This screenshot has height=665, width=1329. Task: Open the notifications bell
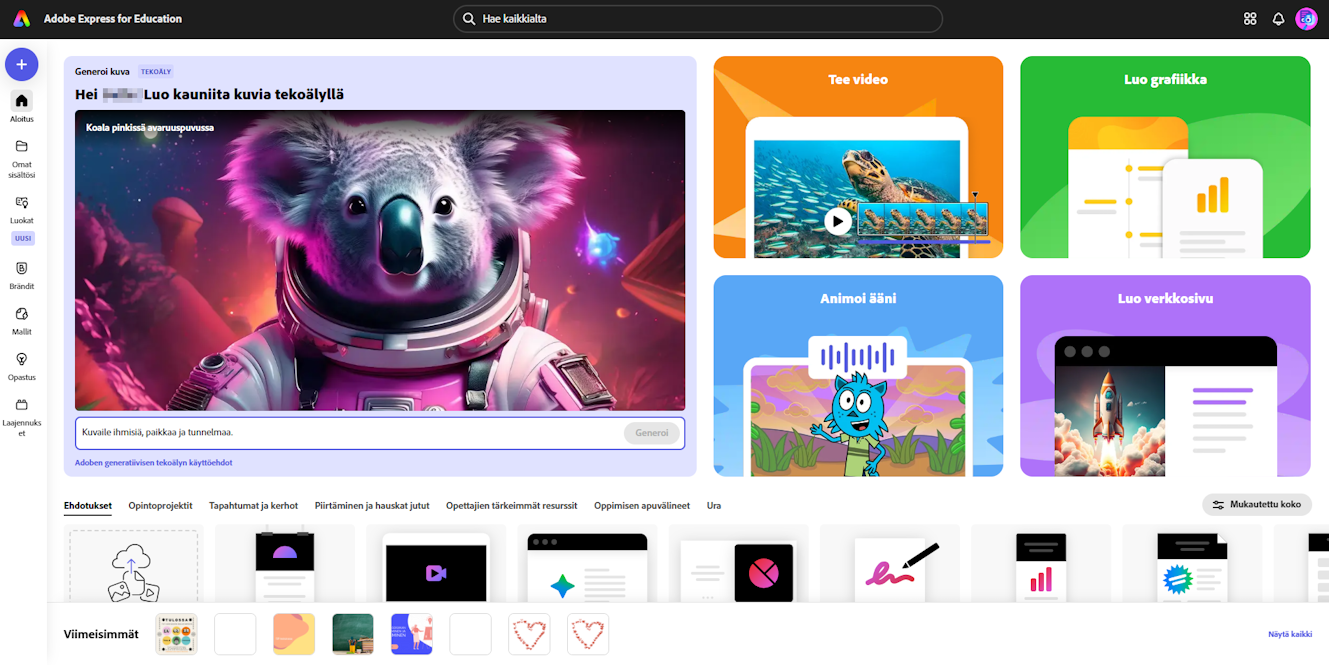[x=1278, y=19]
